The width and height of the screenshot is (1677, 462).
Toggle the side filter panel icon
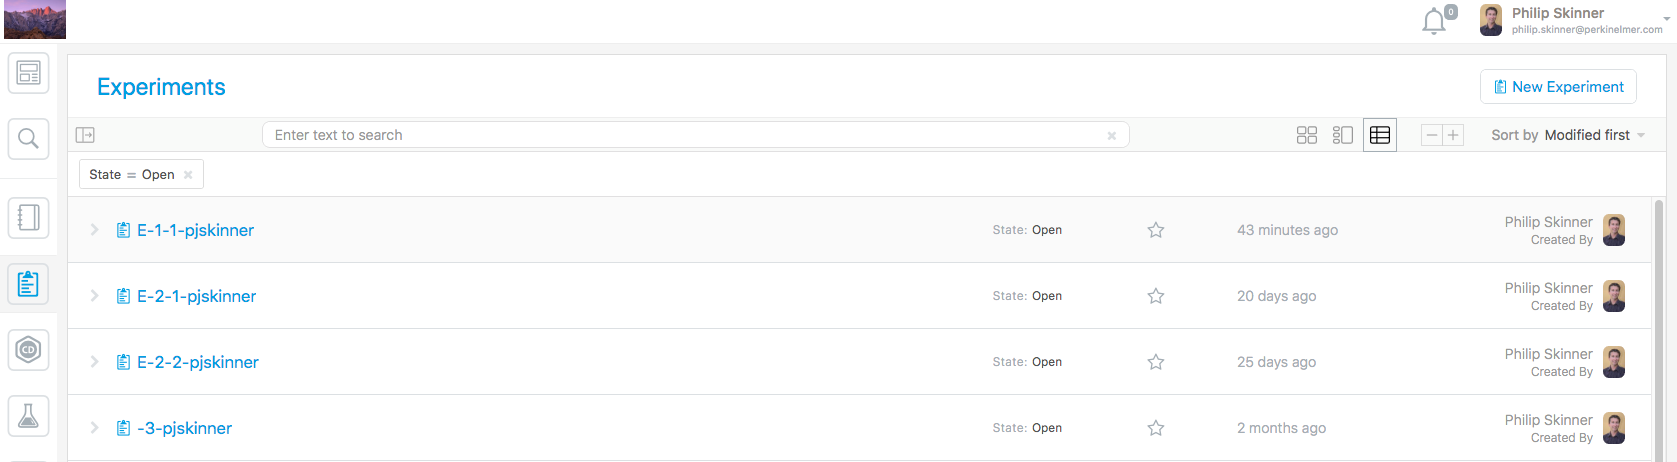(85, 135)
